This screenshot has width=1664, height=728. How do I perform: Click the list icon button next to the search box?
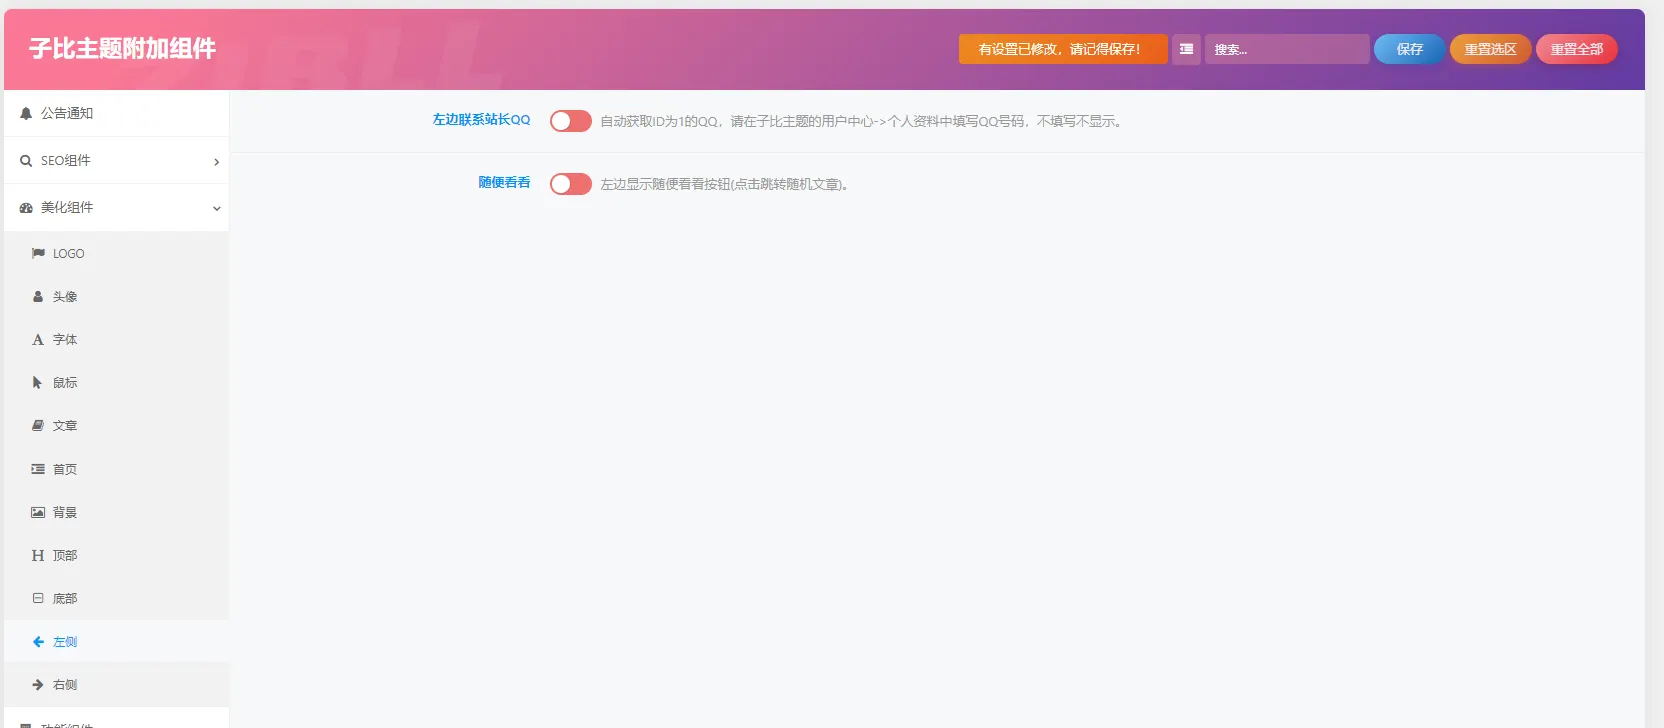tap(1186, 49)
